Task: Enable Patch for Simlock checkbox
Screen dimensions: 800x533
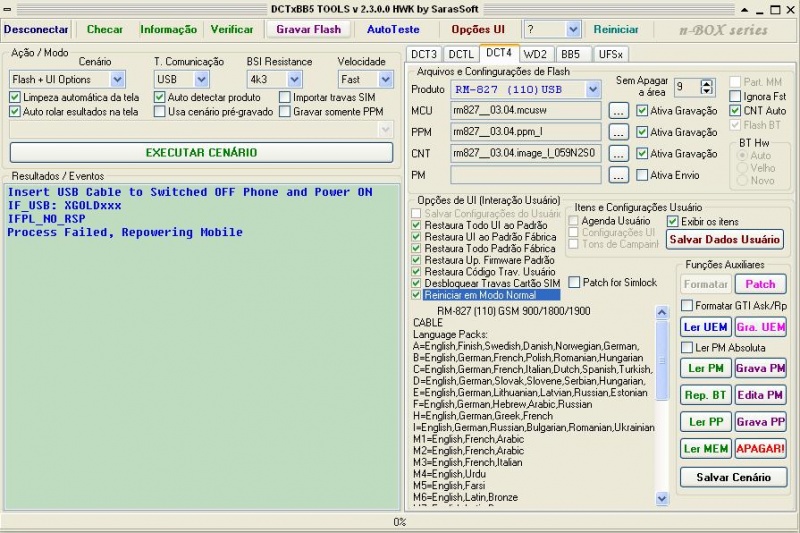Action: (x=574, y=282)
